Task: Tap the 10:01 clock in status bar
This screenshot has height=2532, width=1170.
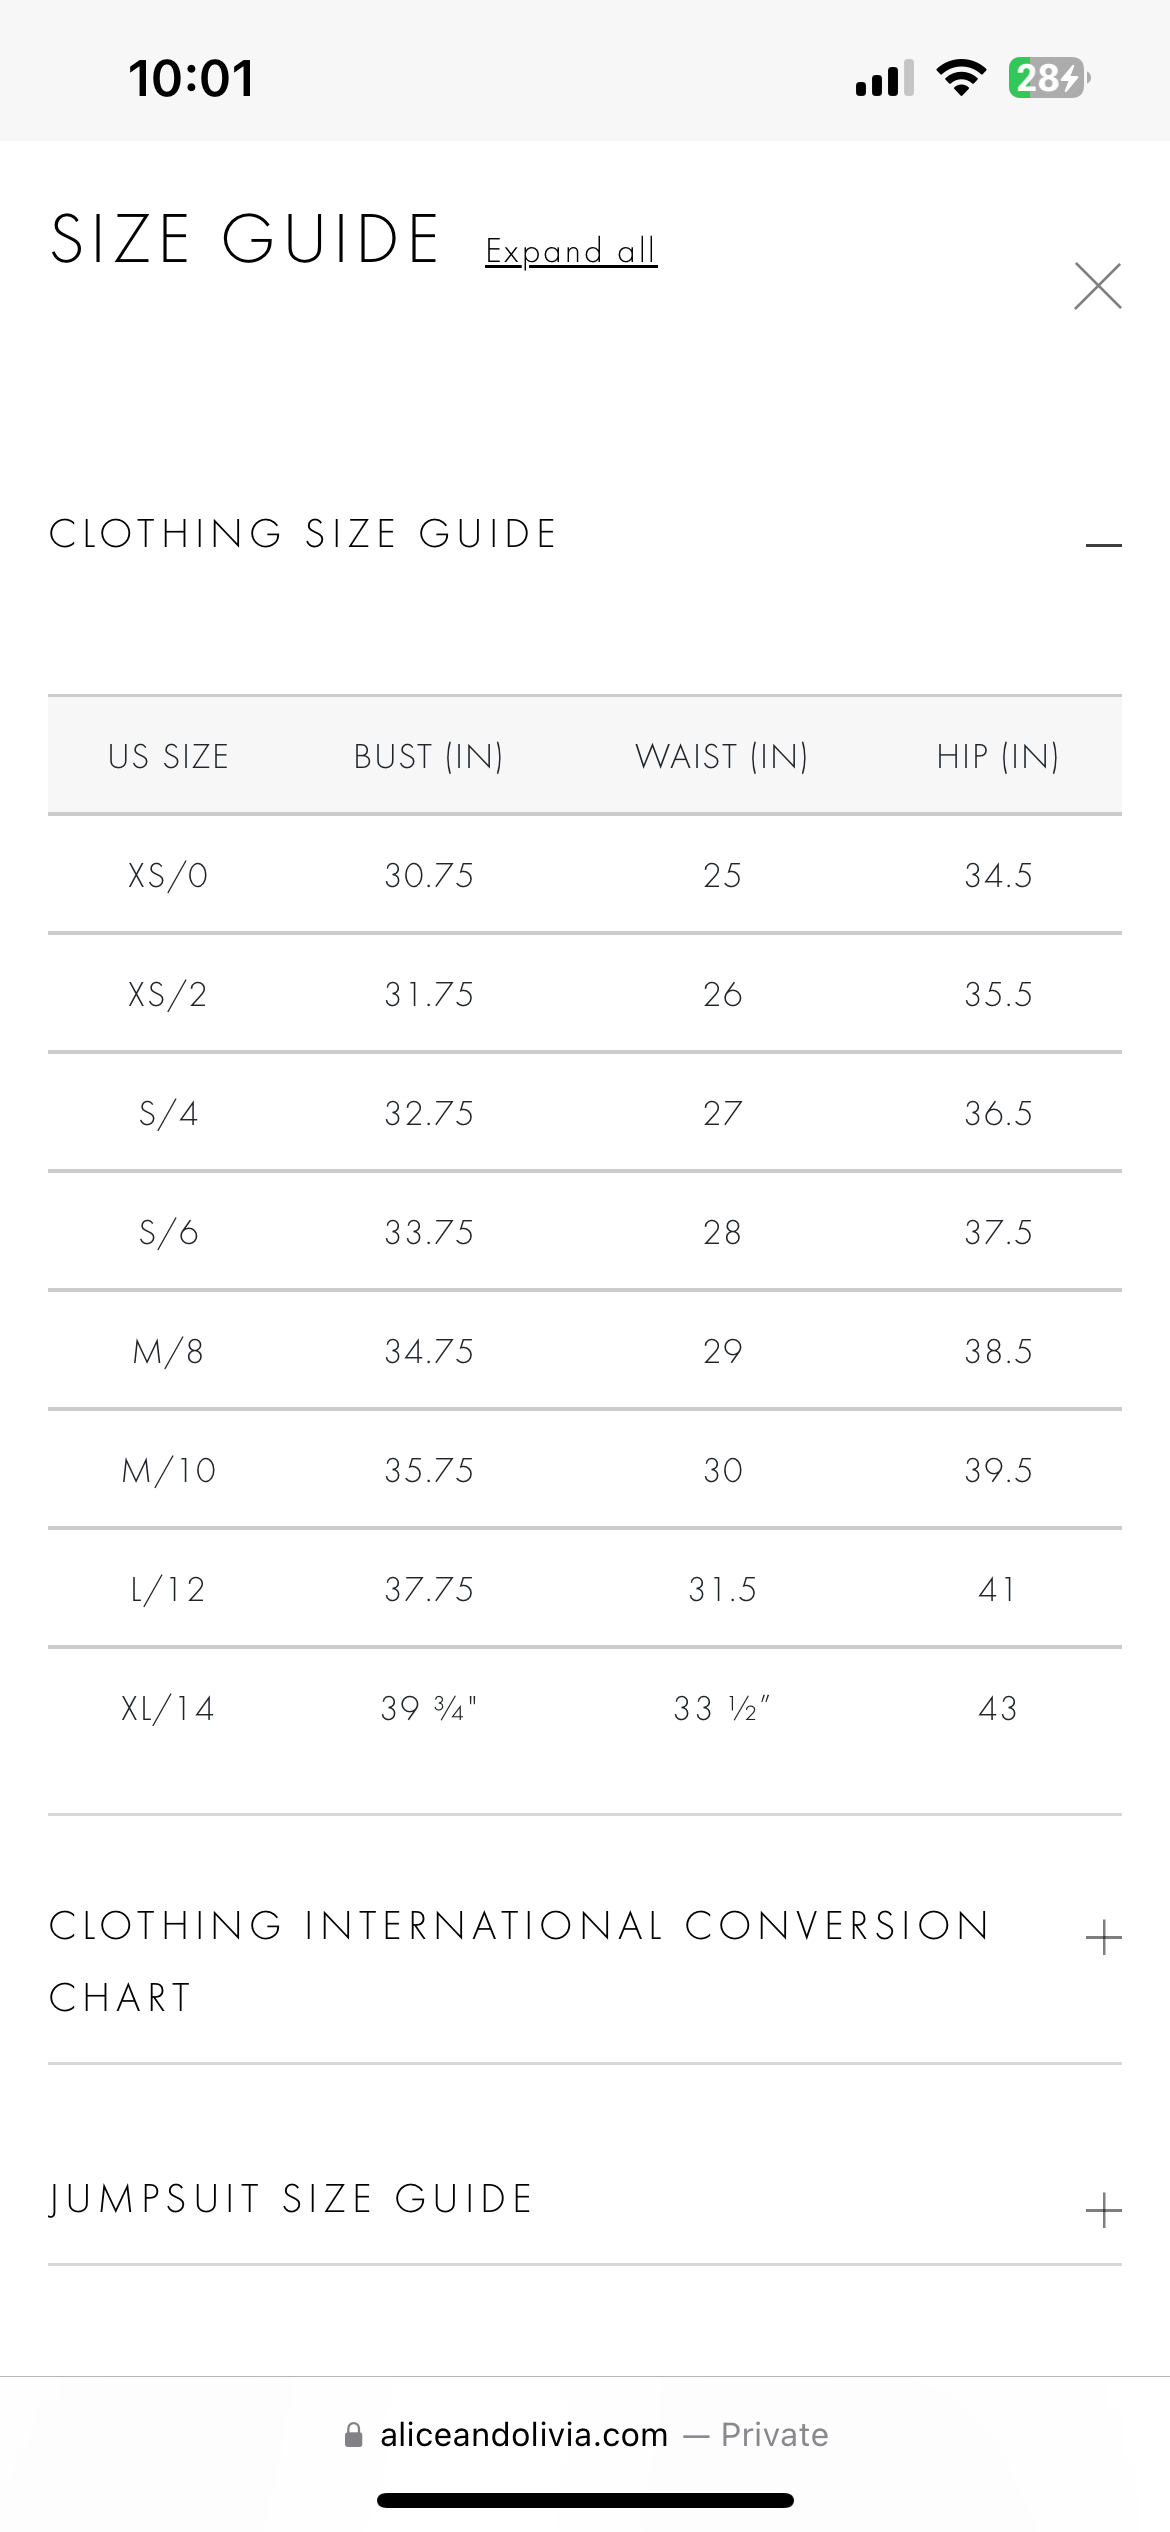Action: 191,78
